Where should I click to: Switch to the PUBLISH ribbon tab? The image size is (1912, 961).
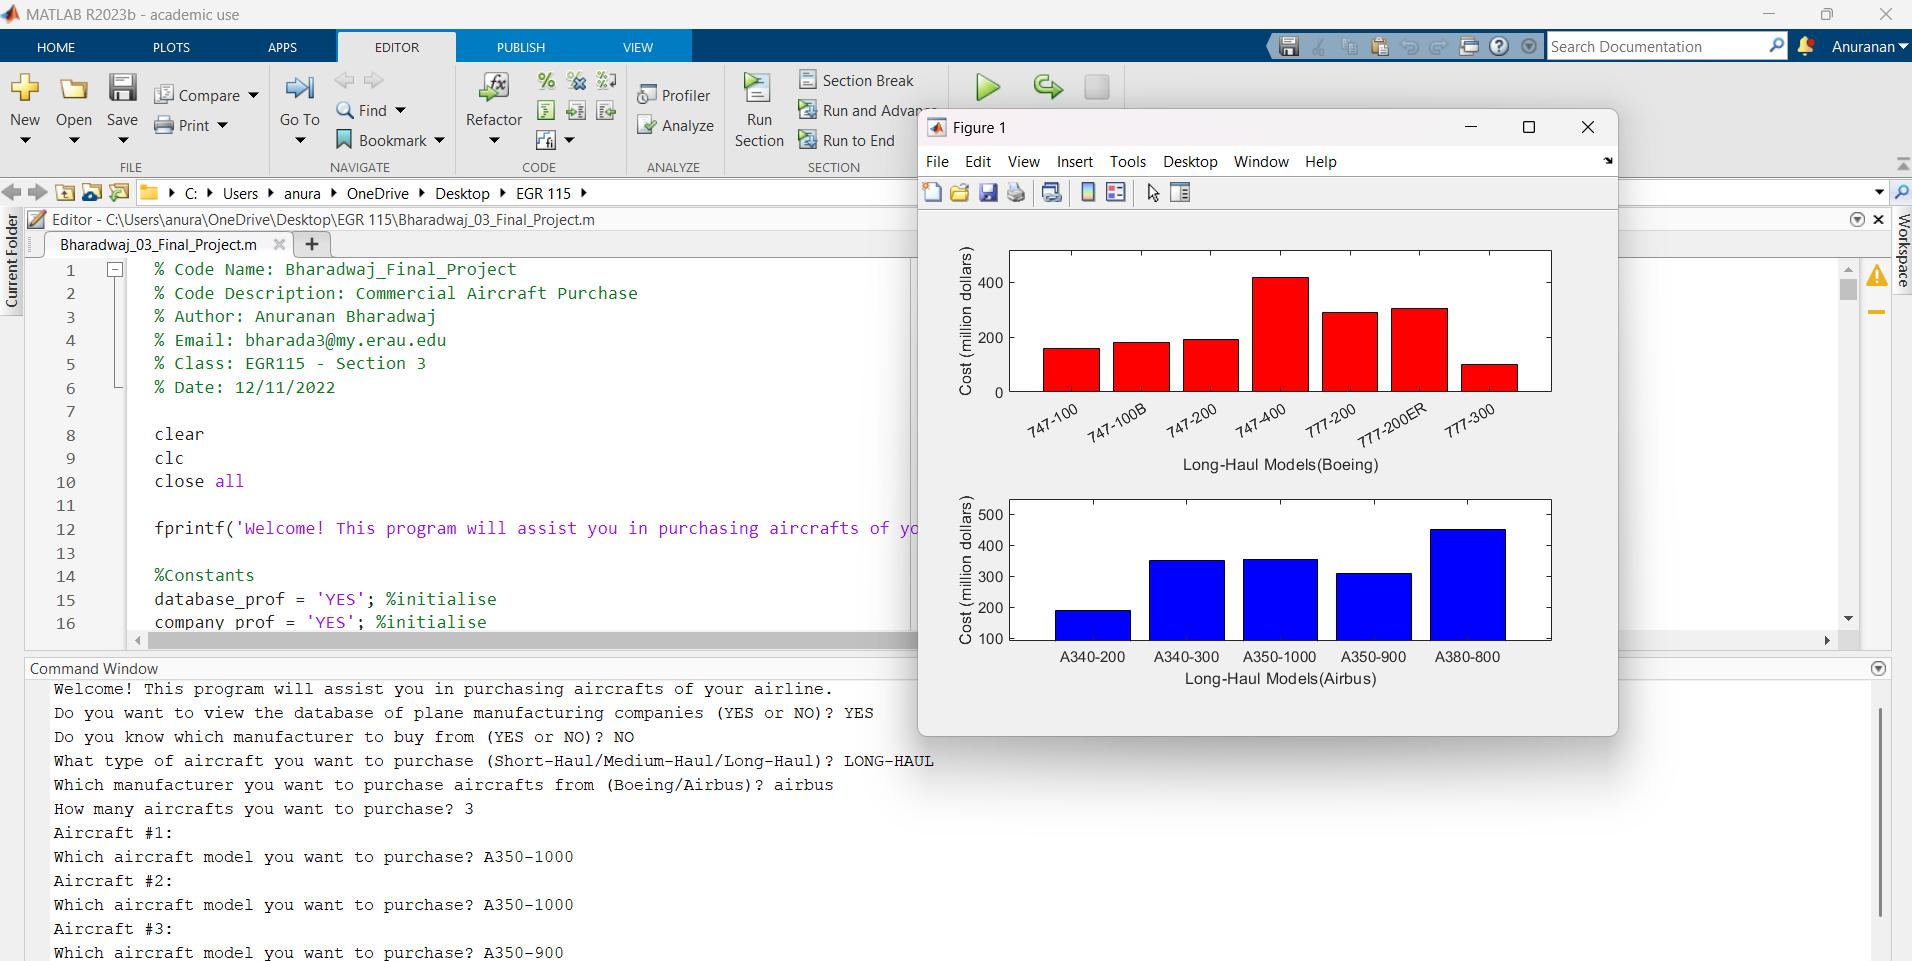pos(521,47)
